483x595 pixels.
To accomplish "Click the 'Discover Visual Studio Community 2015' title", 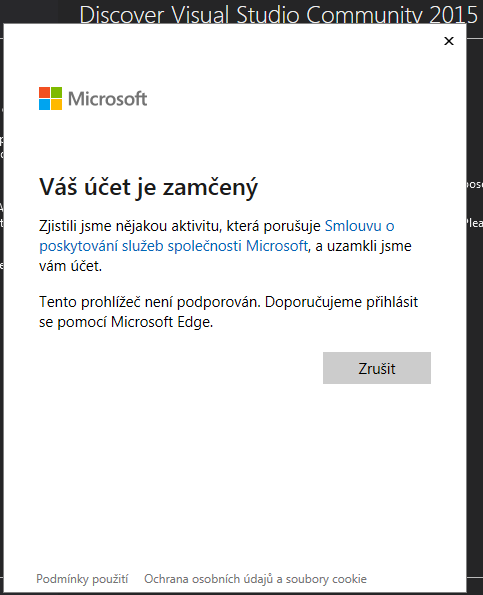I will [x=278, y=14].
